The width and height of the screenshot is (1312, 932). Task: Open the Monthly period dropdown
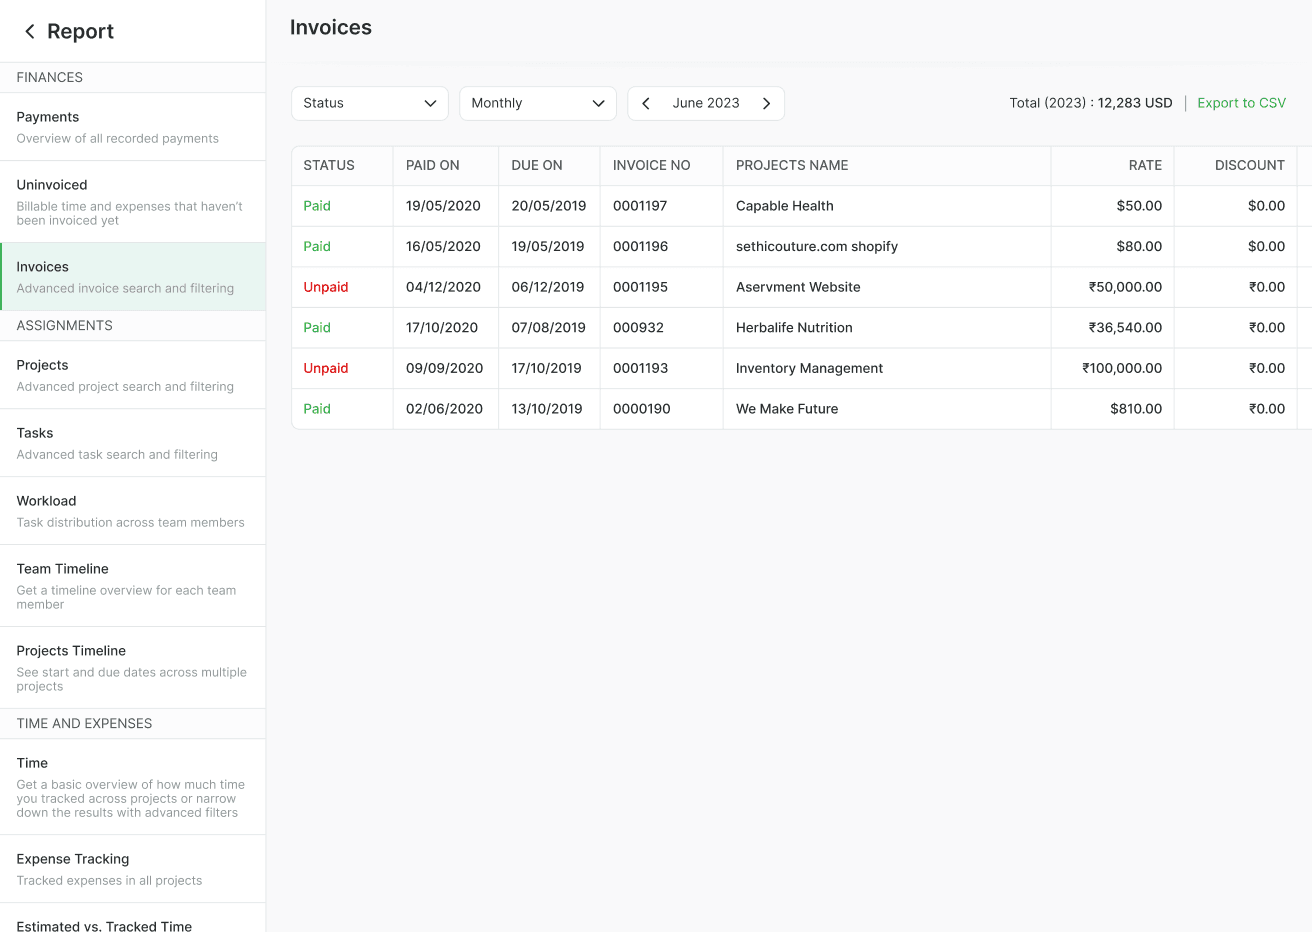click(537, 103)
